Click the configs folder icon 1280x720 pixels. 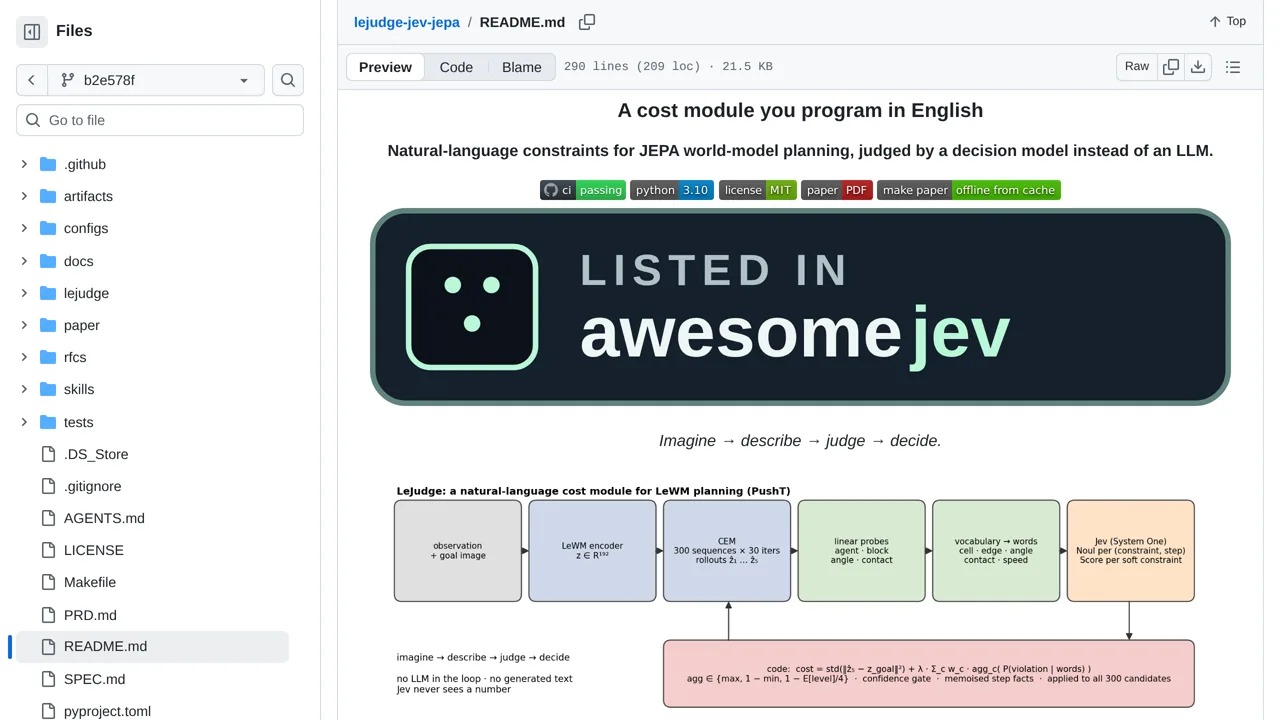[48, 228]
